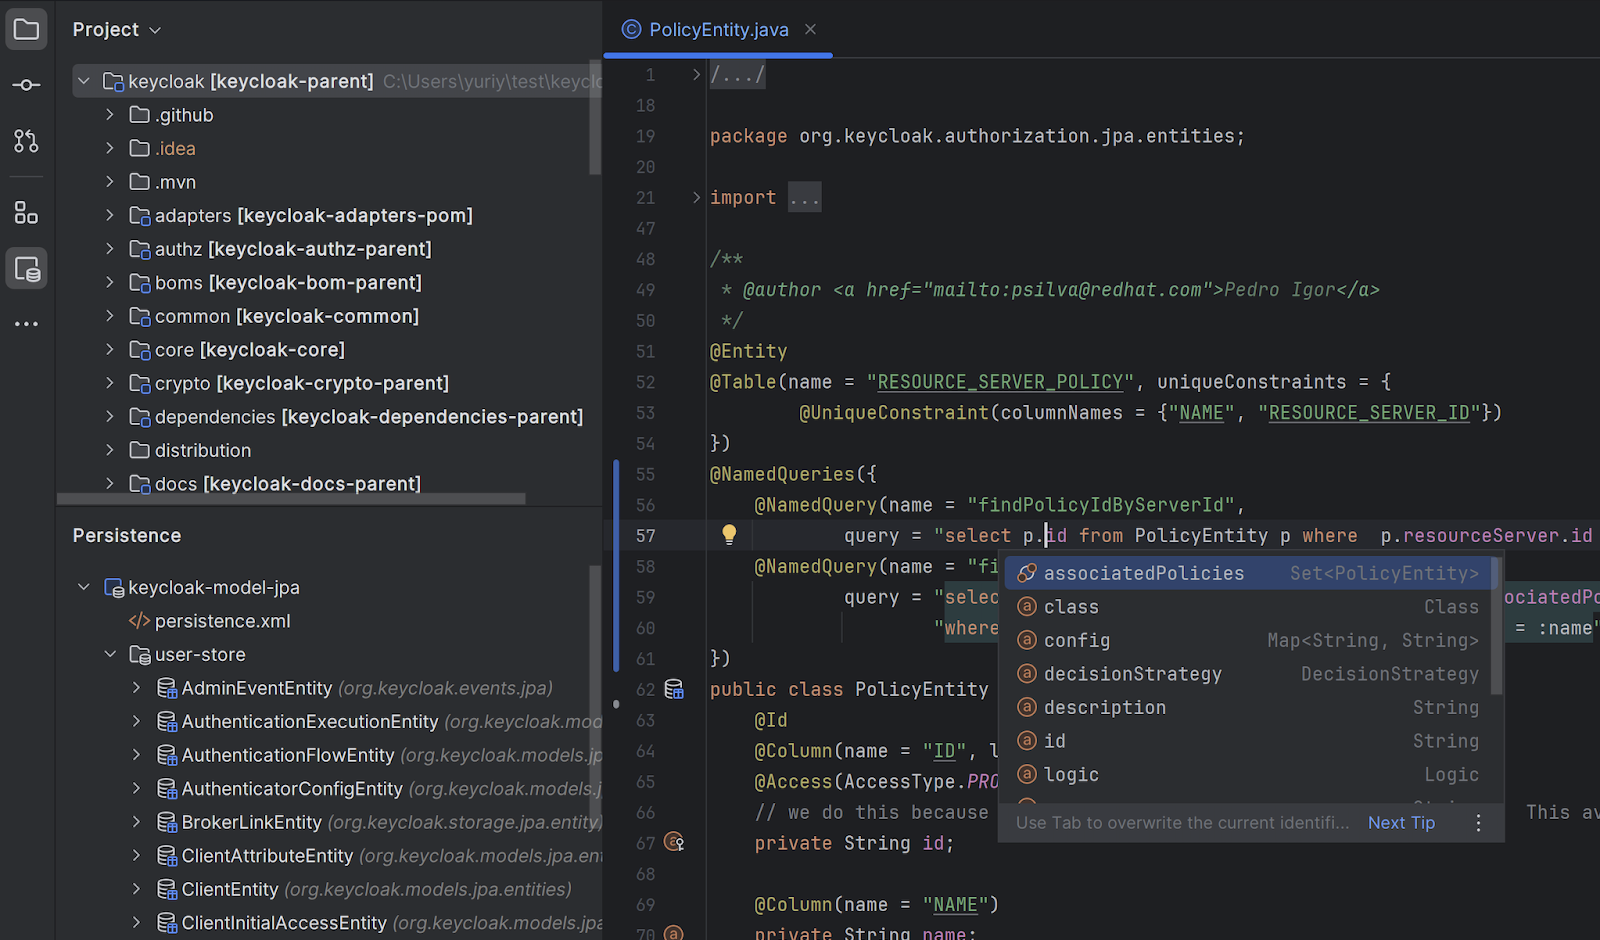Select the PolicyEntity.java editor tab
The height and width of the screenshot is (940, 1600).
coord(718,30)
